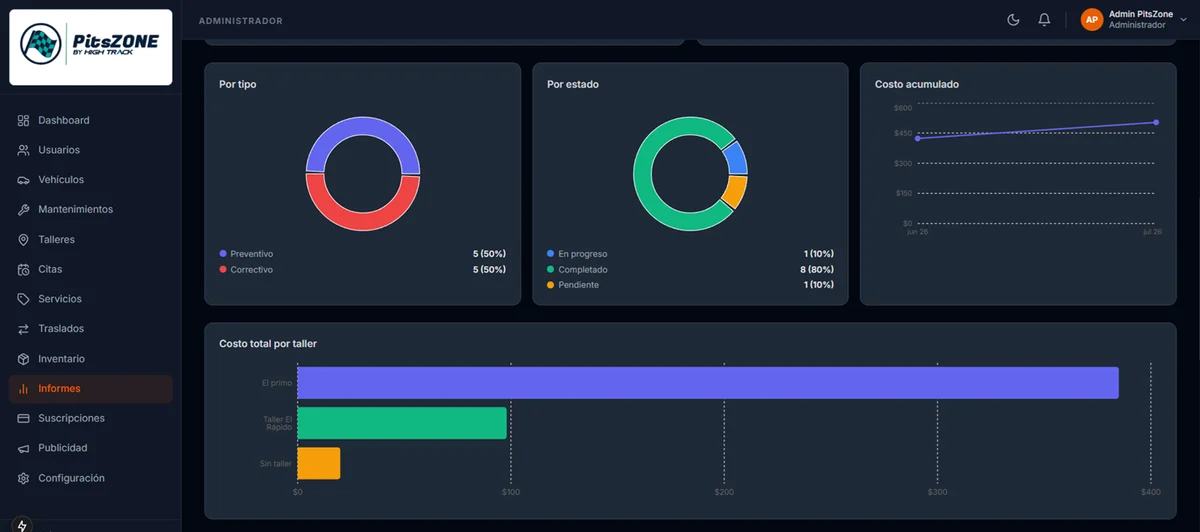Viewport: 1200px width, 532px height.
Task: Click the 'Costo total por taller' heading
Action: coord(268,344)
